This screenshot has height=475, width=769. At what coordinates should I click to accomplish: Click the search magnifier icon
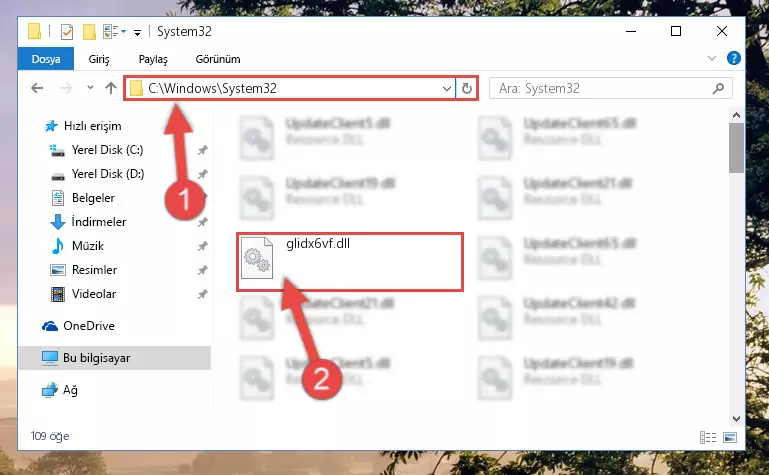tap(718, 88)
